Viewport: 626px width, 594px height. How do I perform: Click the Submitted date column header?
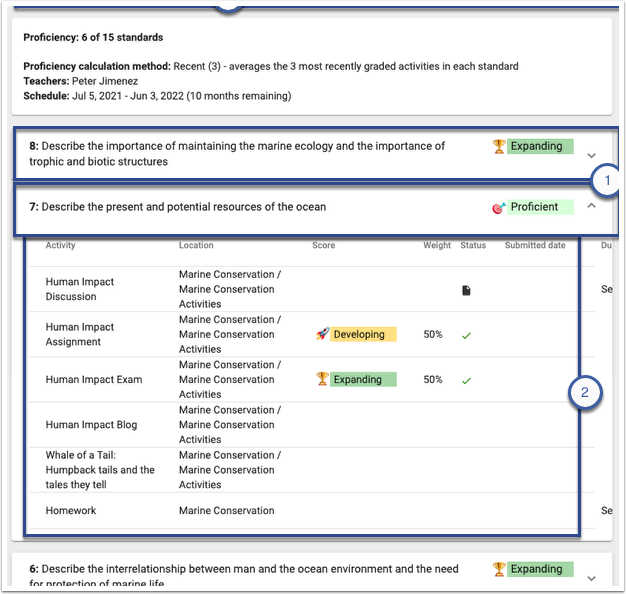click(534, 245)
